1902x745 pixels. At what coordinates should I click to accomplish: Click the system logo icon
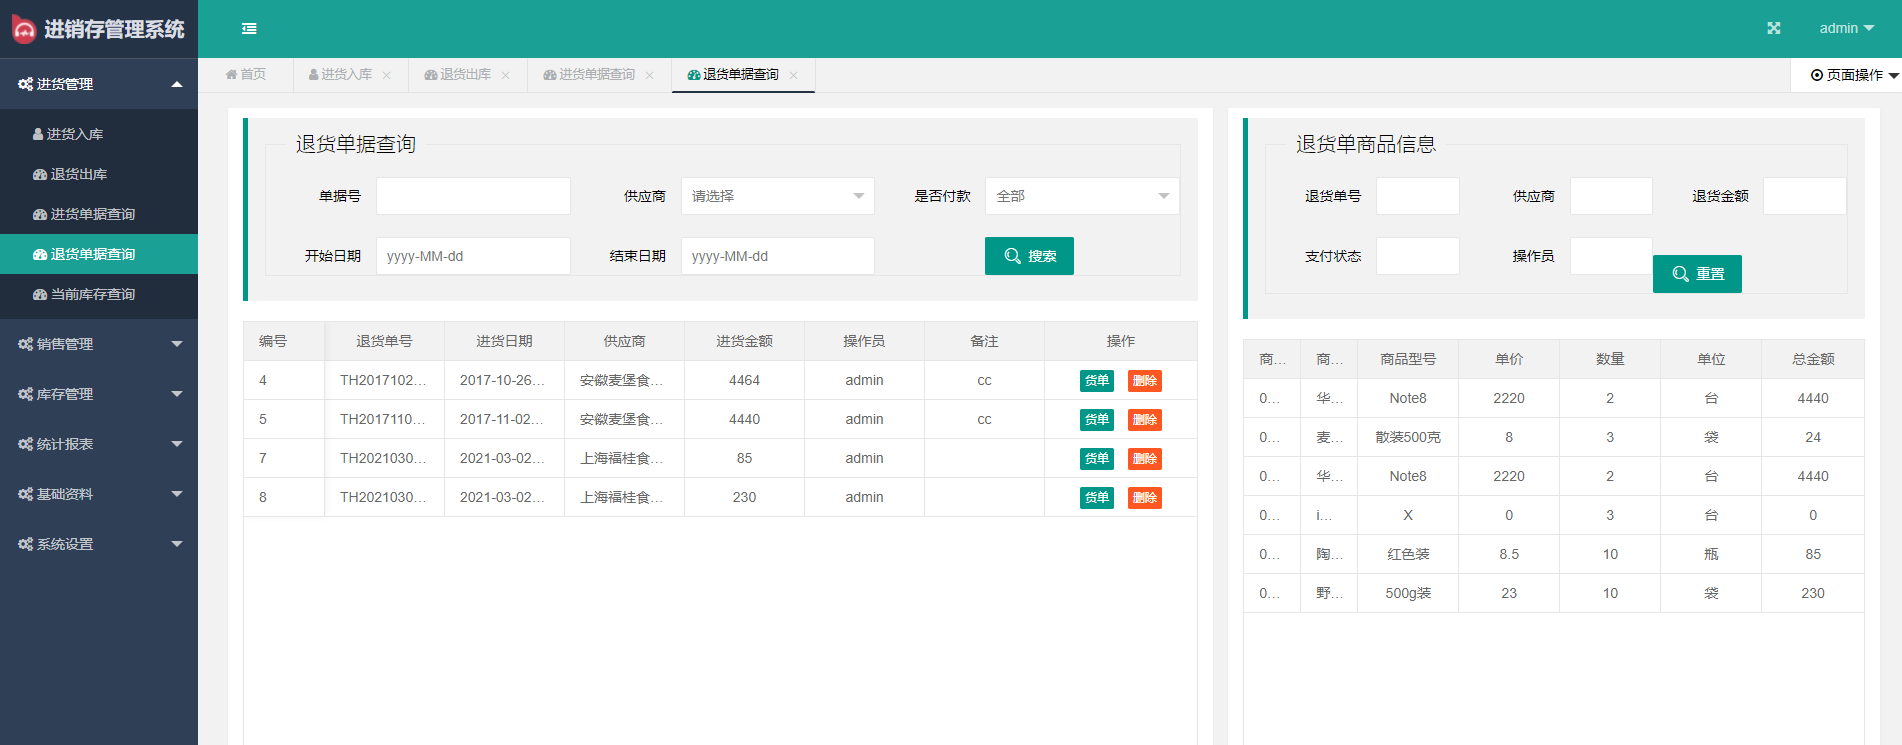tap(23, 29)
